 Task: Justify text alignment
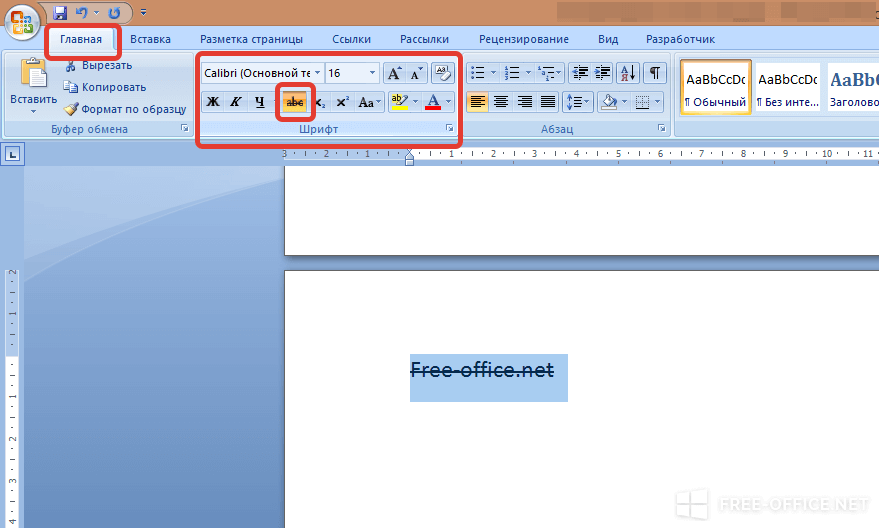click(x=548, y=102)
